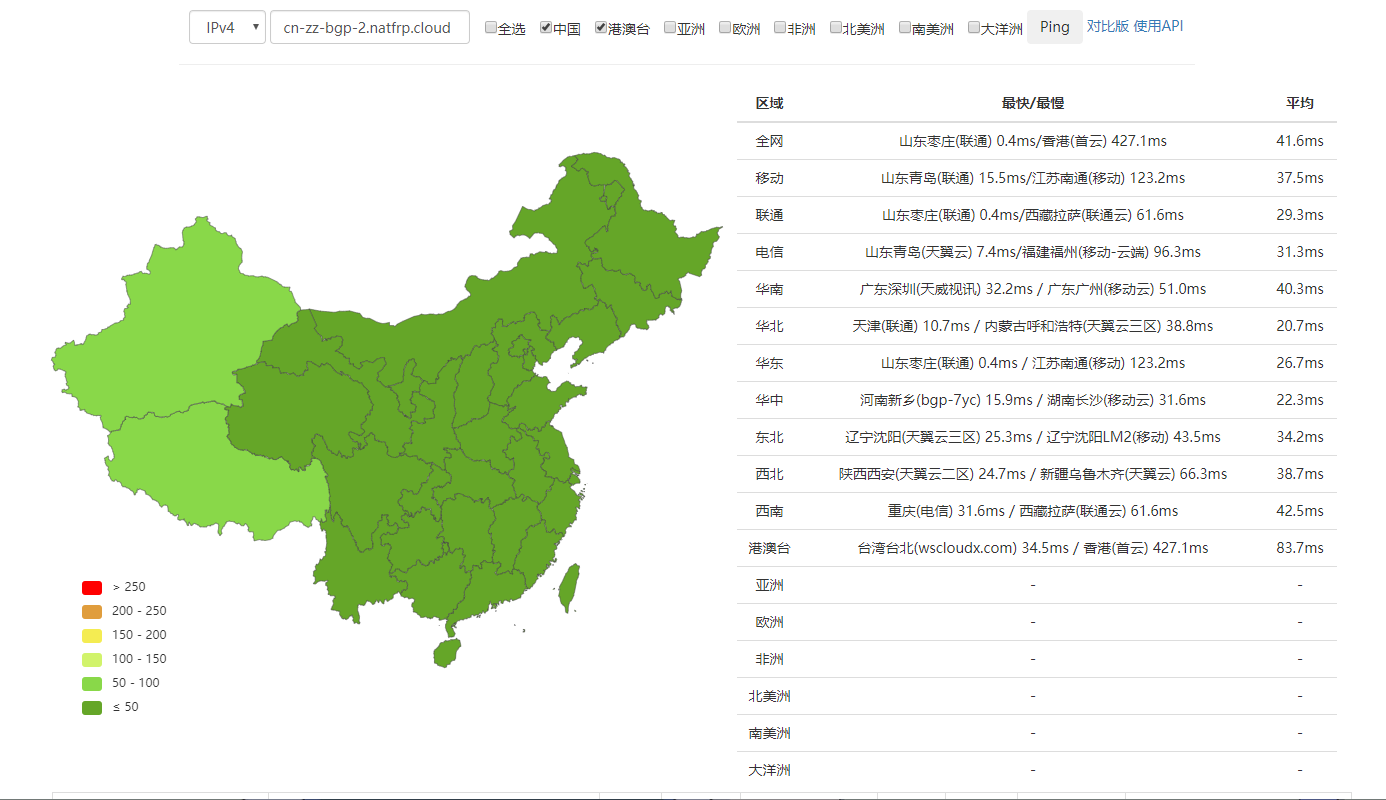Image resolution: width=1386 pixels, height=800 pixels.
Task: Click the 大洋洲 row label in the table
Action: [x=770, y=770]
